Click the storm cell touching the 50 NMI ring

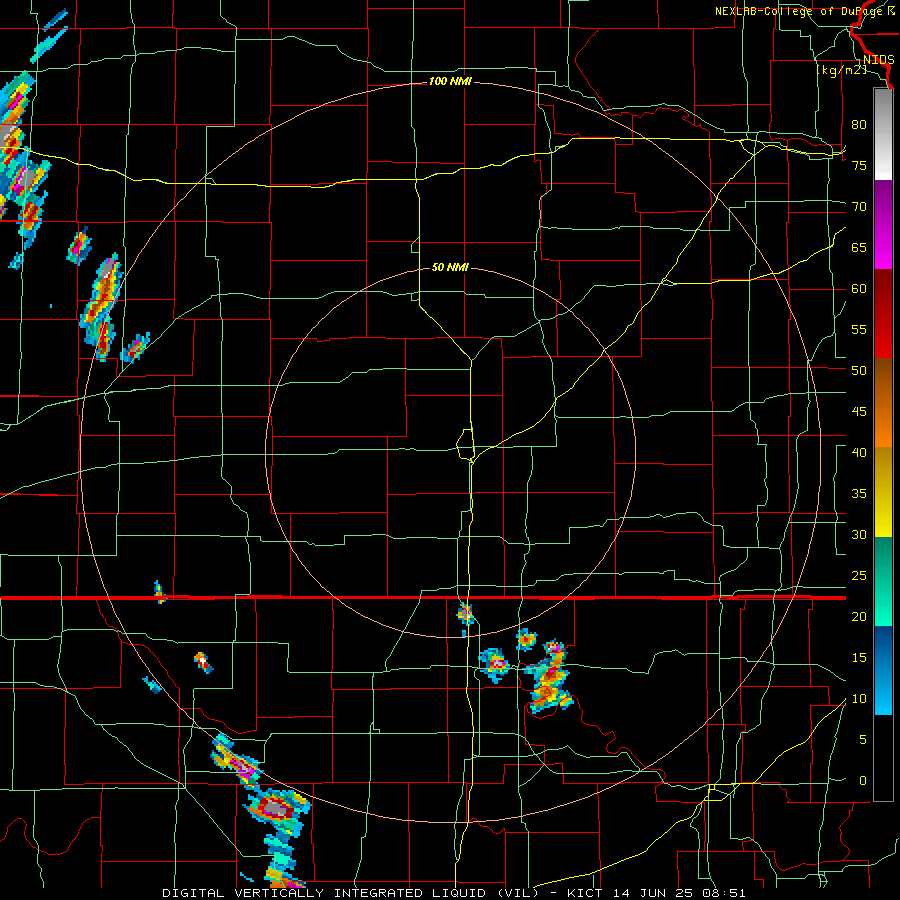click(465, 615)
